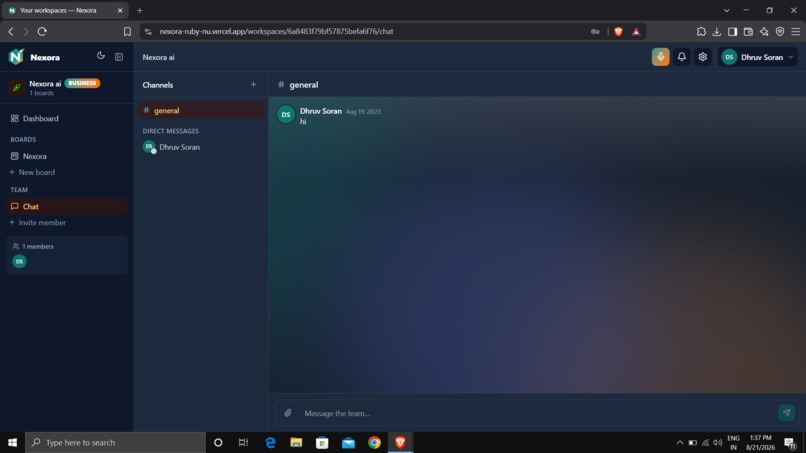Viewport: 806px width, 453px height.
Task: Send the message with paper plane
Action: coord(786,412)
